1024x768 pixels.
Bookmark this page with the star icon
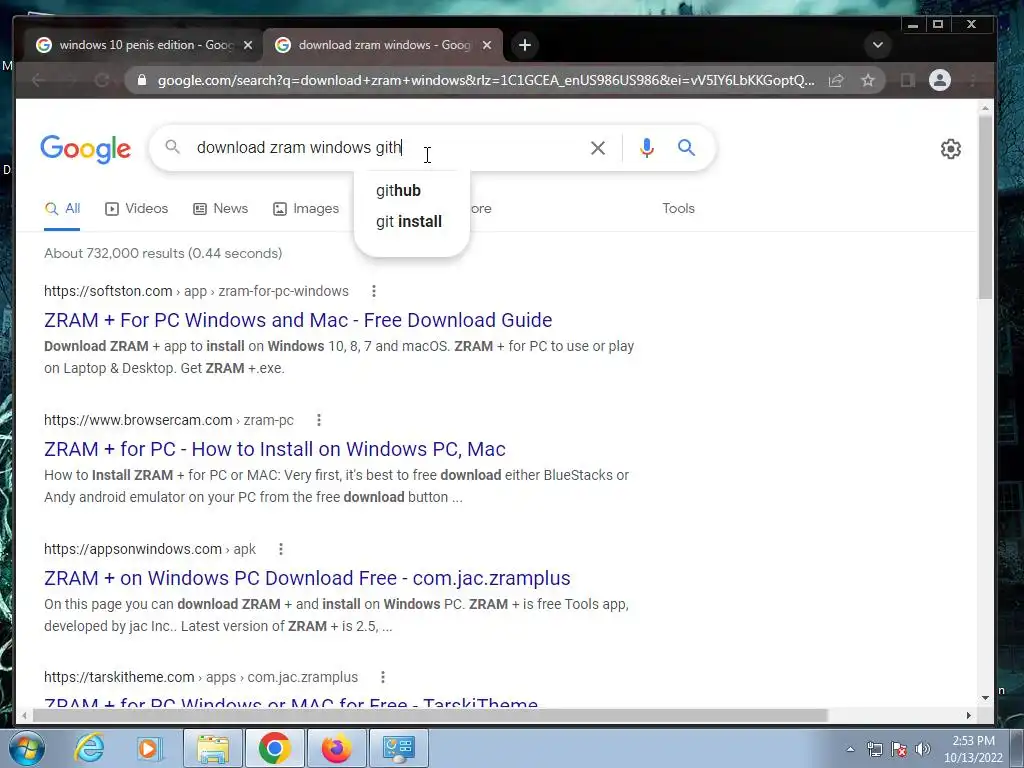tap(867, 80)
